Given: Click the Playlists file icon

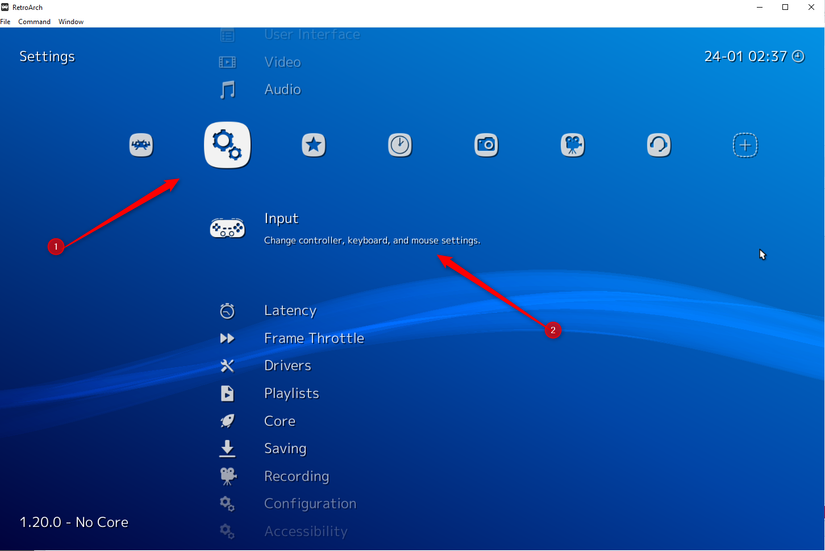Looking at the screenshot, I should [227, 393].
